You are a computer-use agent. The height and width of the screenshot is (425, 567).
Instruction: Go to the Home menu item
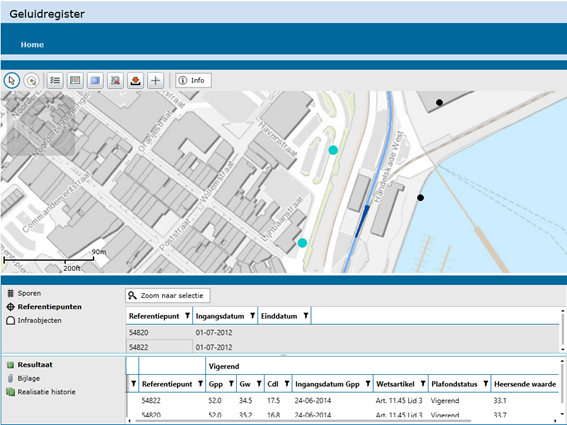(32, 44)
